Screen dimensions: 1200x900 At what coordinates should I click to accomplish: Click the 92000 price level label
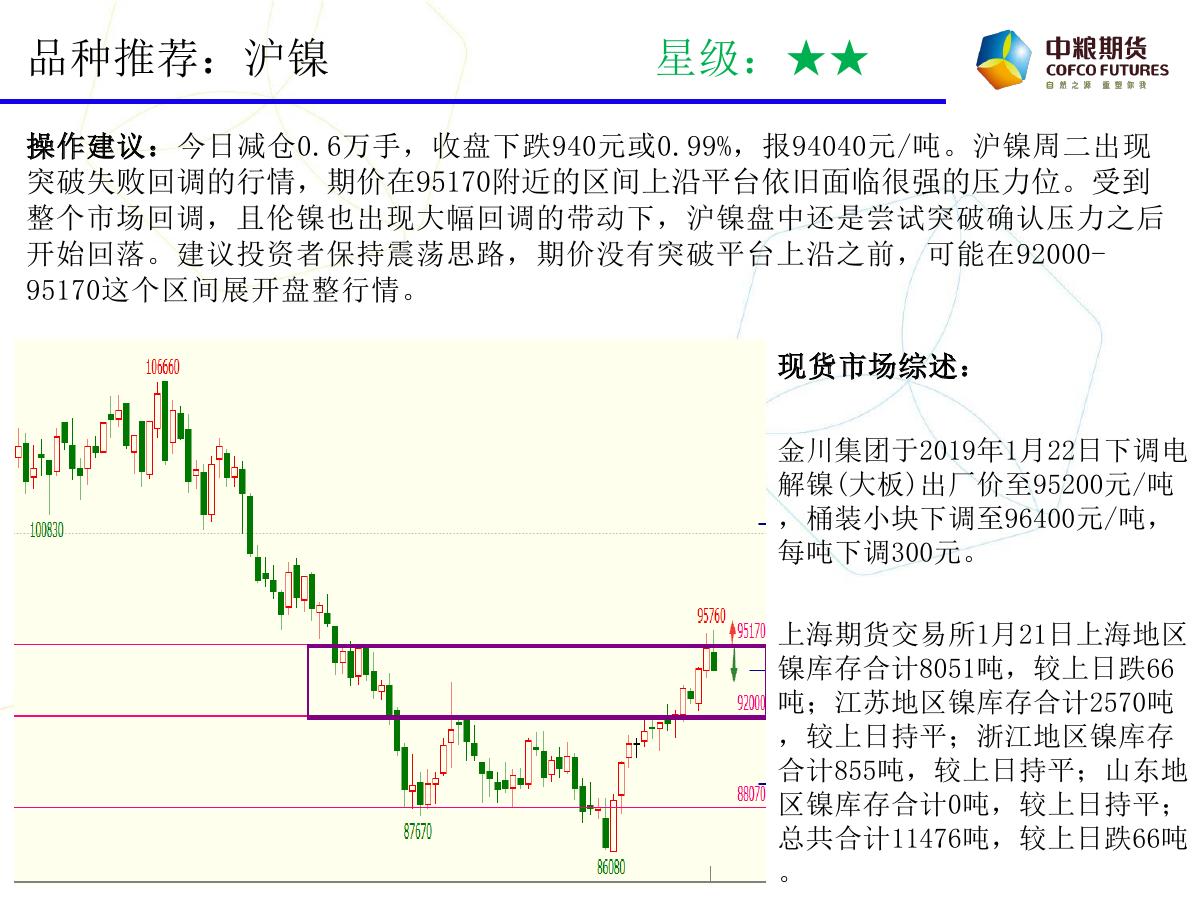tap(751, 702)
